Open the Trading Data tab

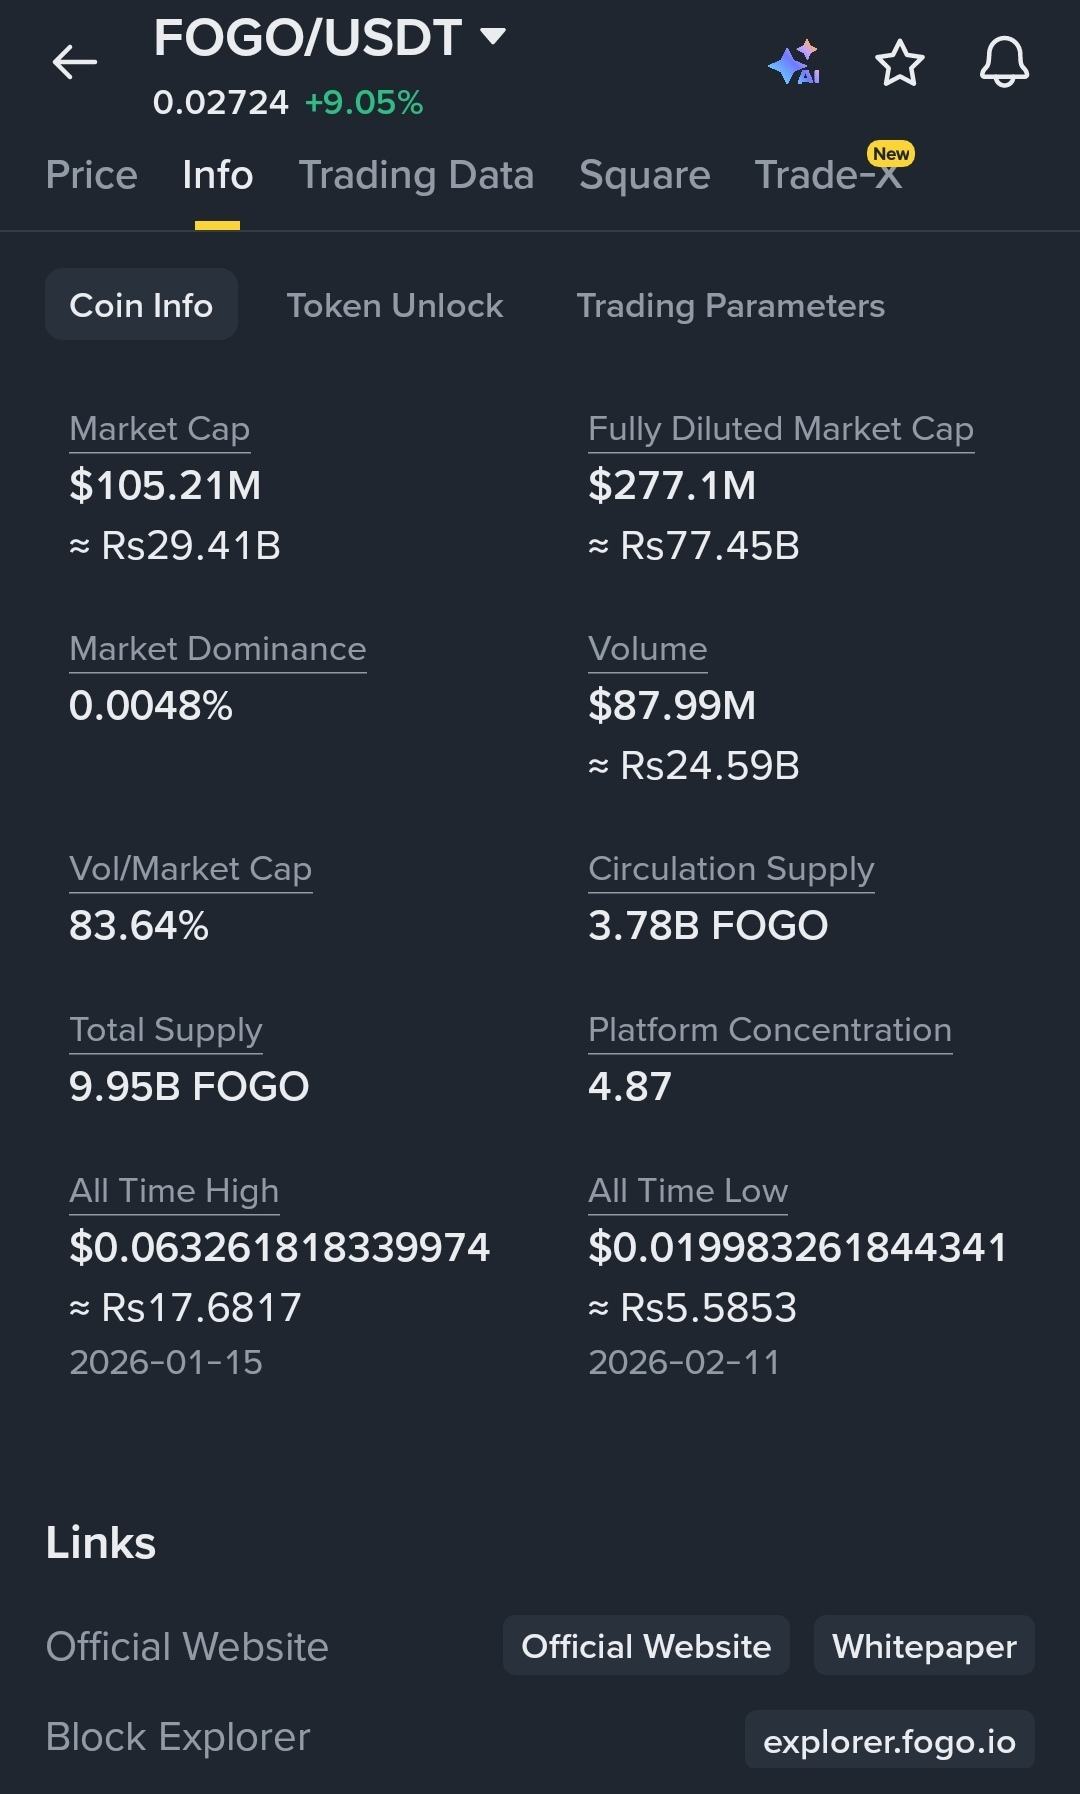[416, 175]
